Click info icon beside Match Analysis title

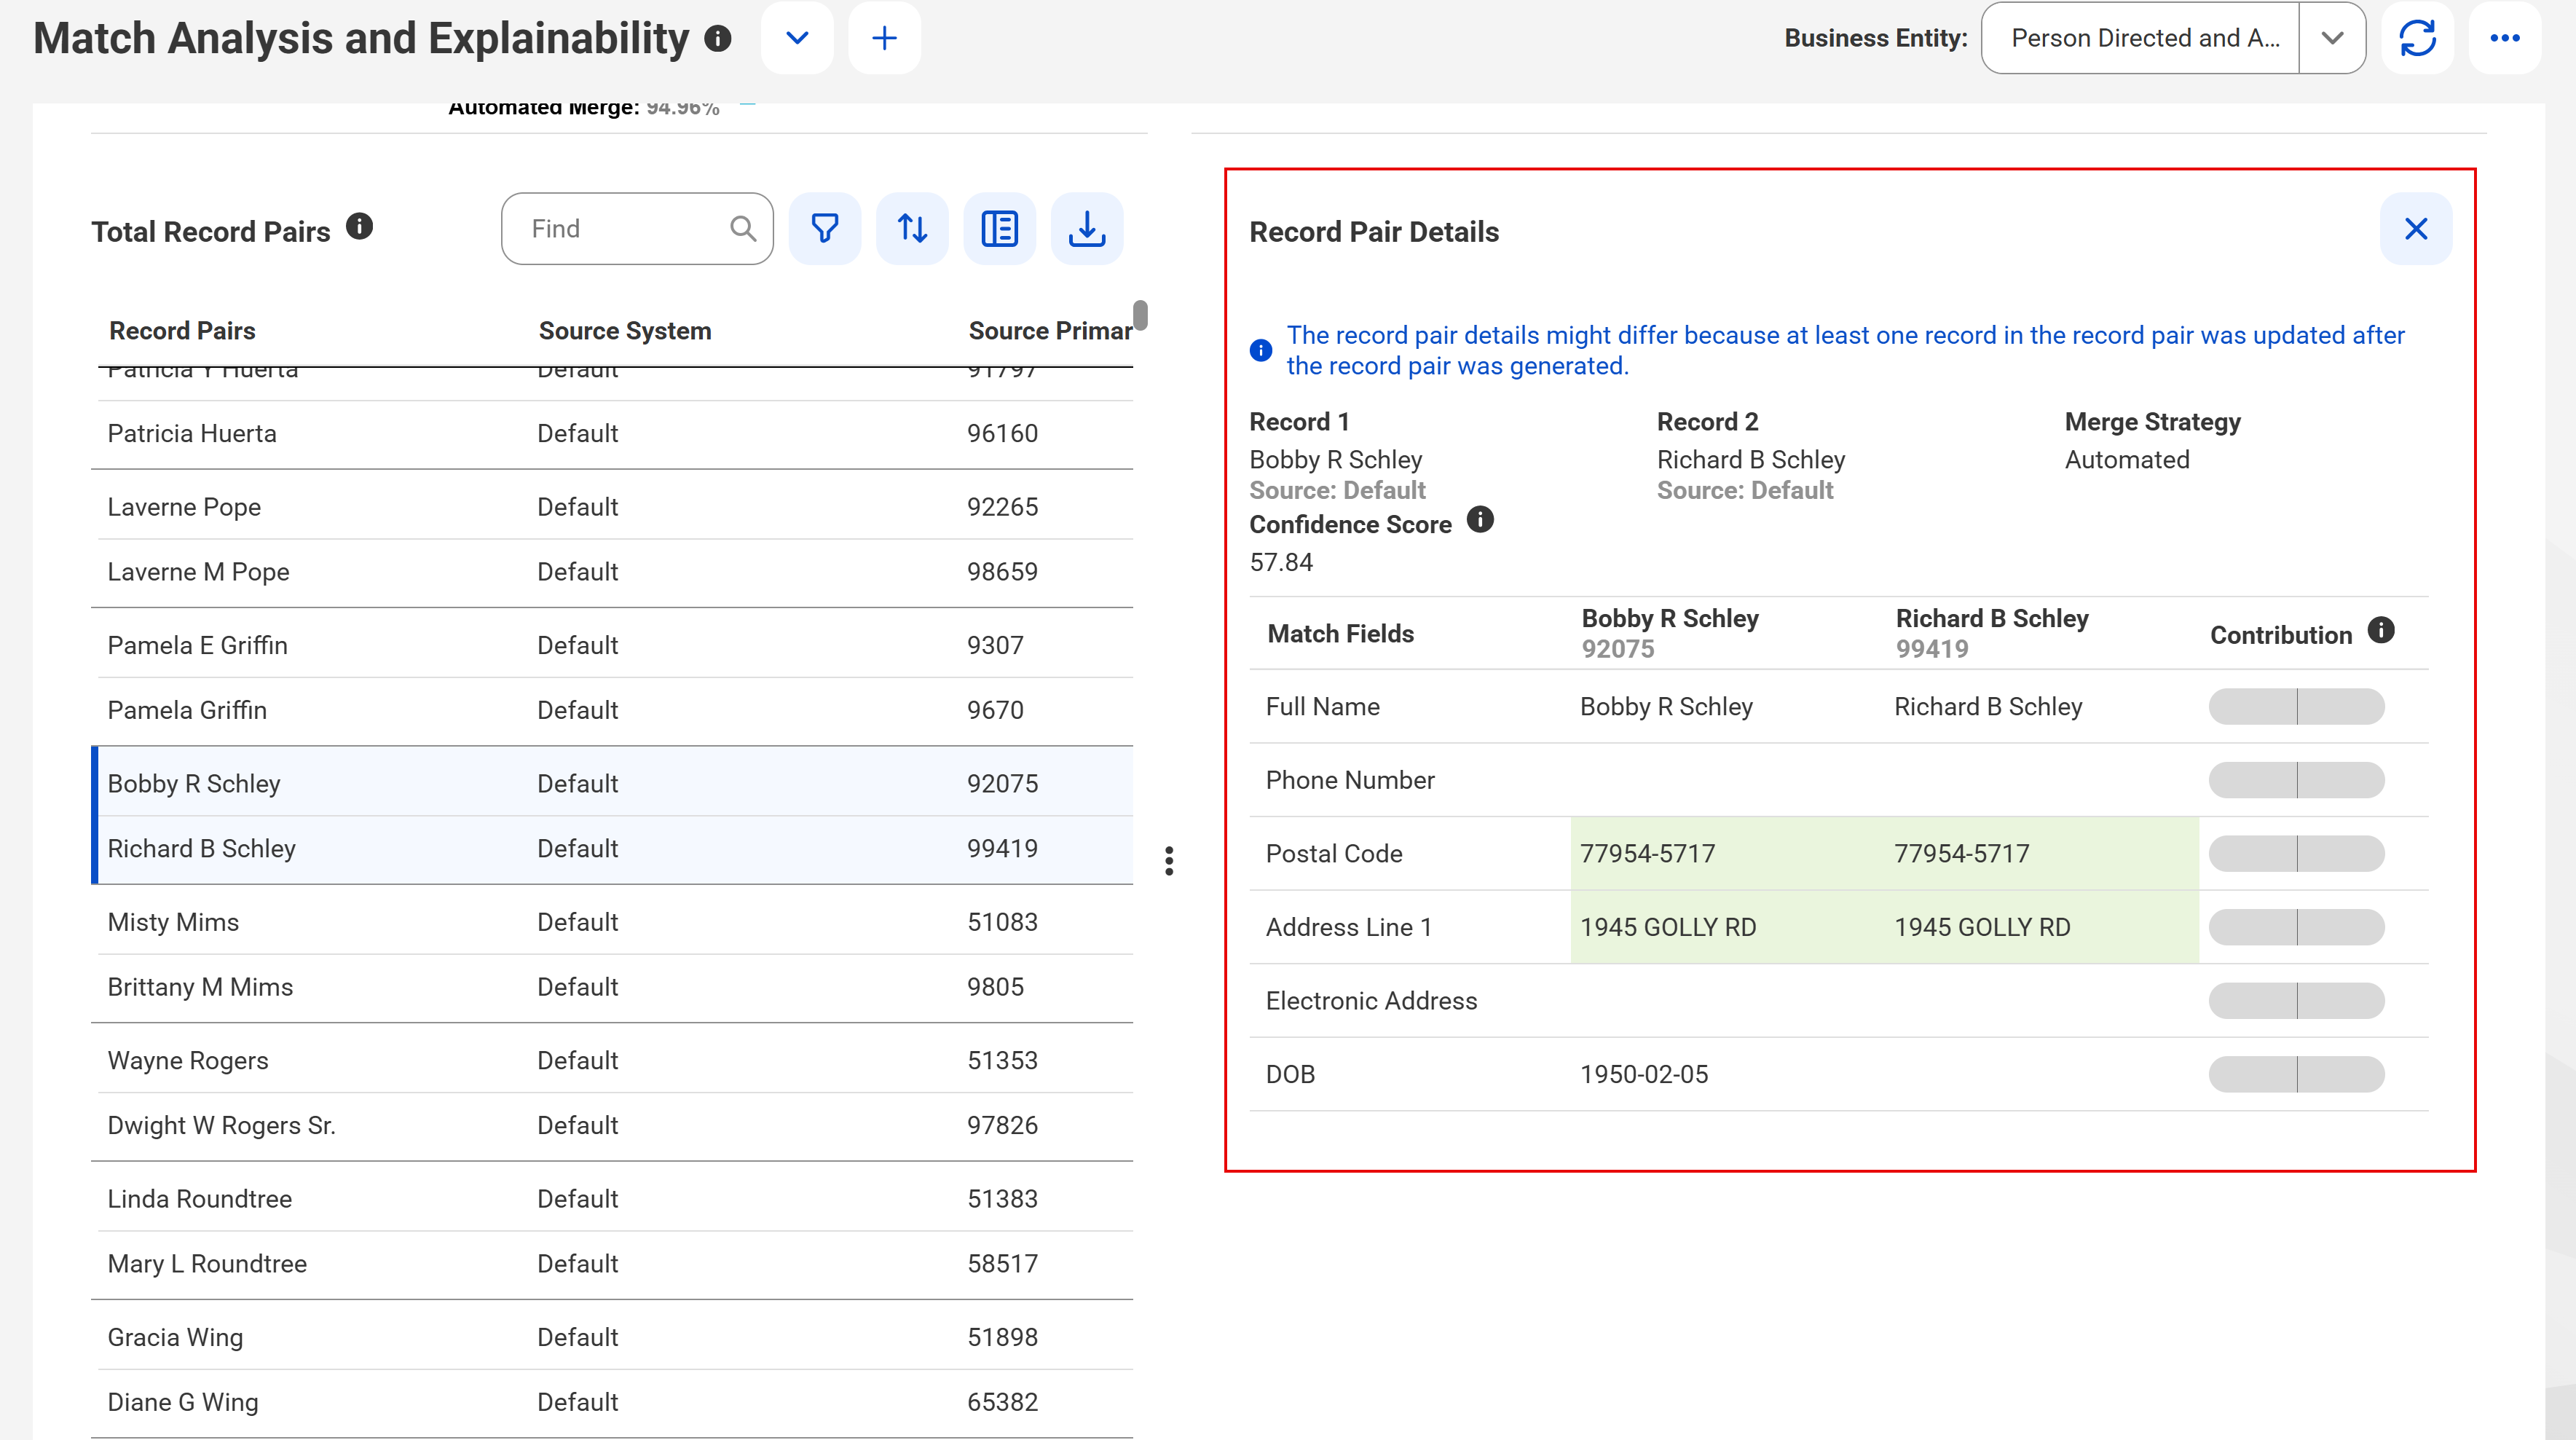[x=718, y=38]
